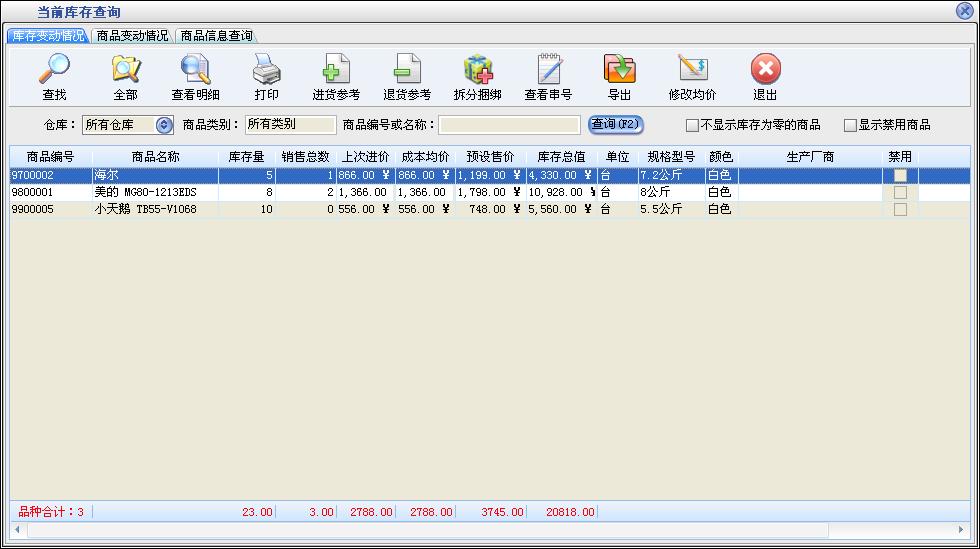Click the 查找 magnifier icon
Screen dimensions: 980x549
coord(54,70)
